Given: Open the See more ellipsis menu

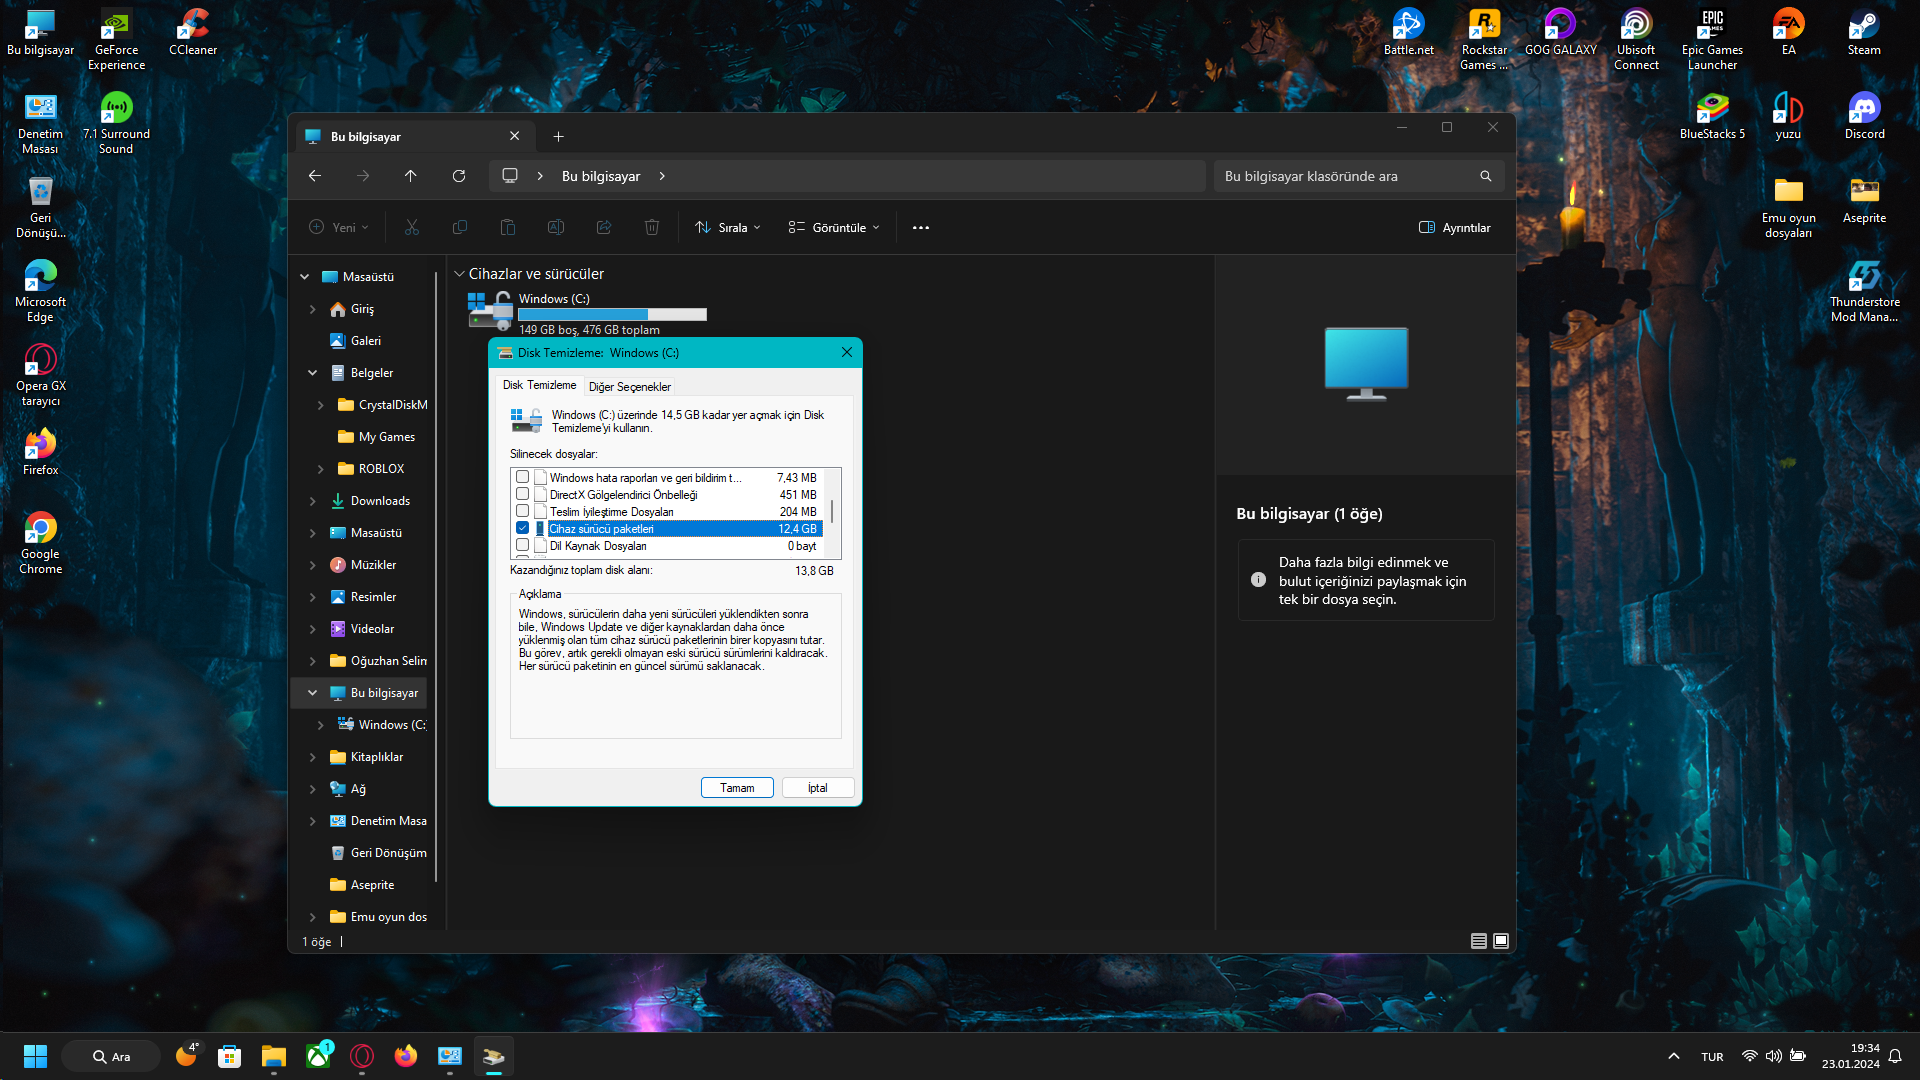Looking at the screenshot, I should (920, 228).
